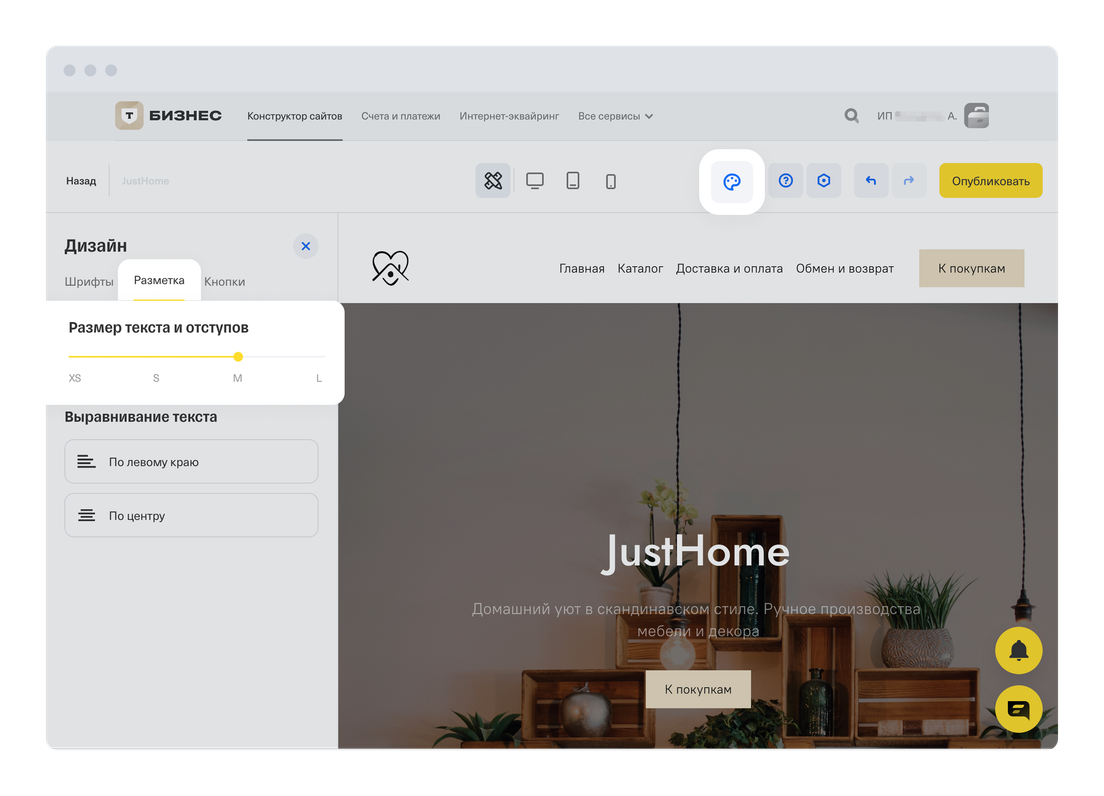Click Доставка и оплата menu link
Image resolution: width=1104 pixels, height=796 pixels.
pos(729,268)
